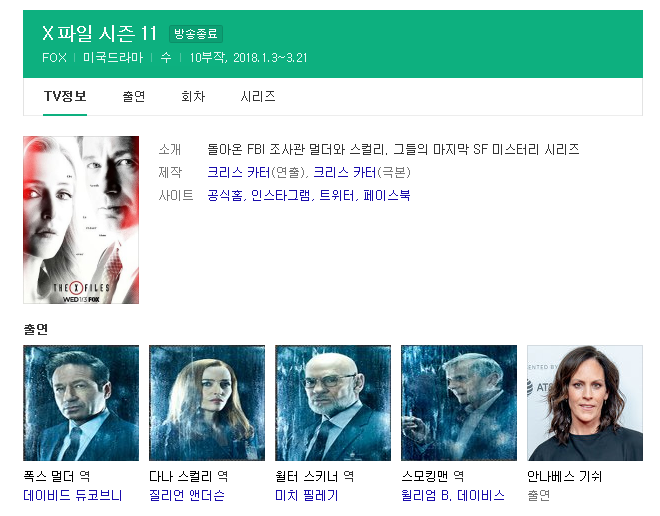Click the Dana Scully cast photo
The width and height of the screenshot is (660, 516).
point(207,403)
